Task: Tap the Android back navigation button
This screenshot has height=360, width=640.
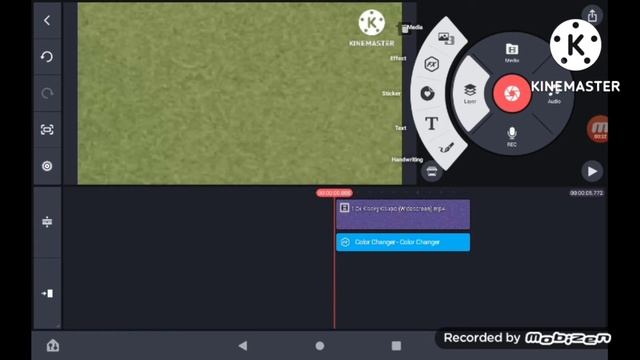Action: click(x=243, y=346)
